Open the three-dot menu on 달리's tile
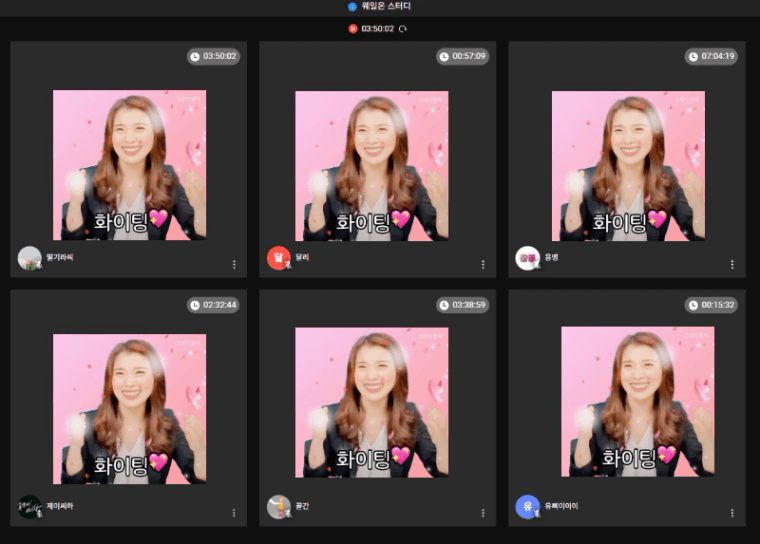 483,264
